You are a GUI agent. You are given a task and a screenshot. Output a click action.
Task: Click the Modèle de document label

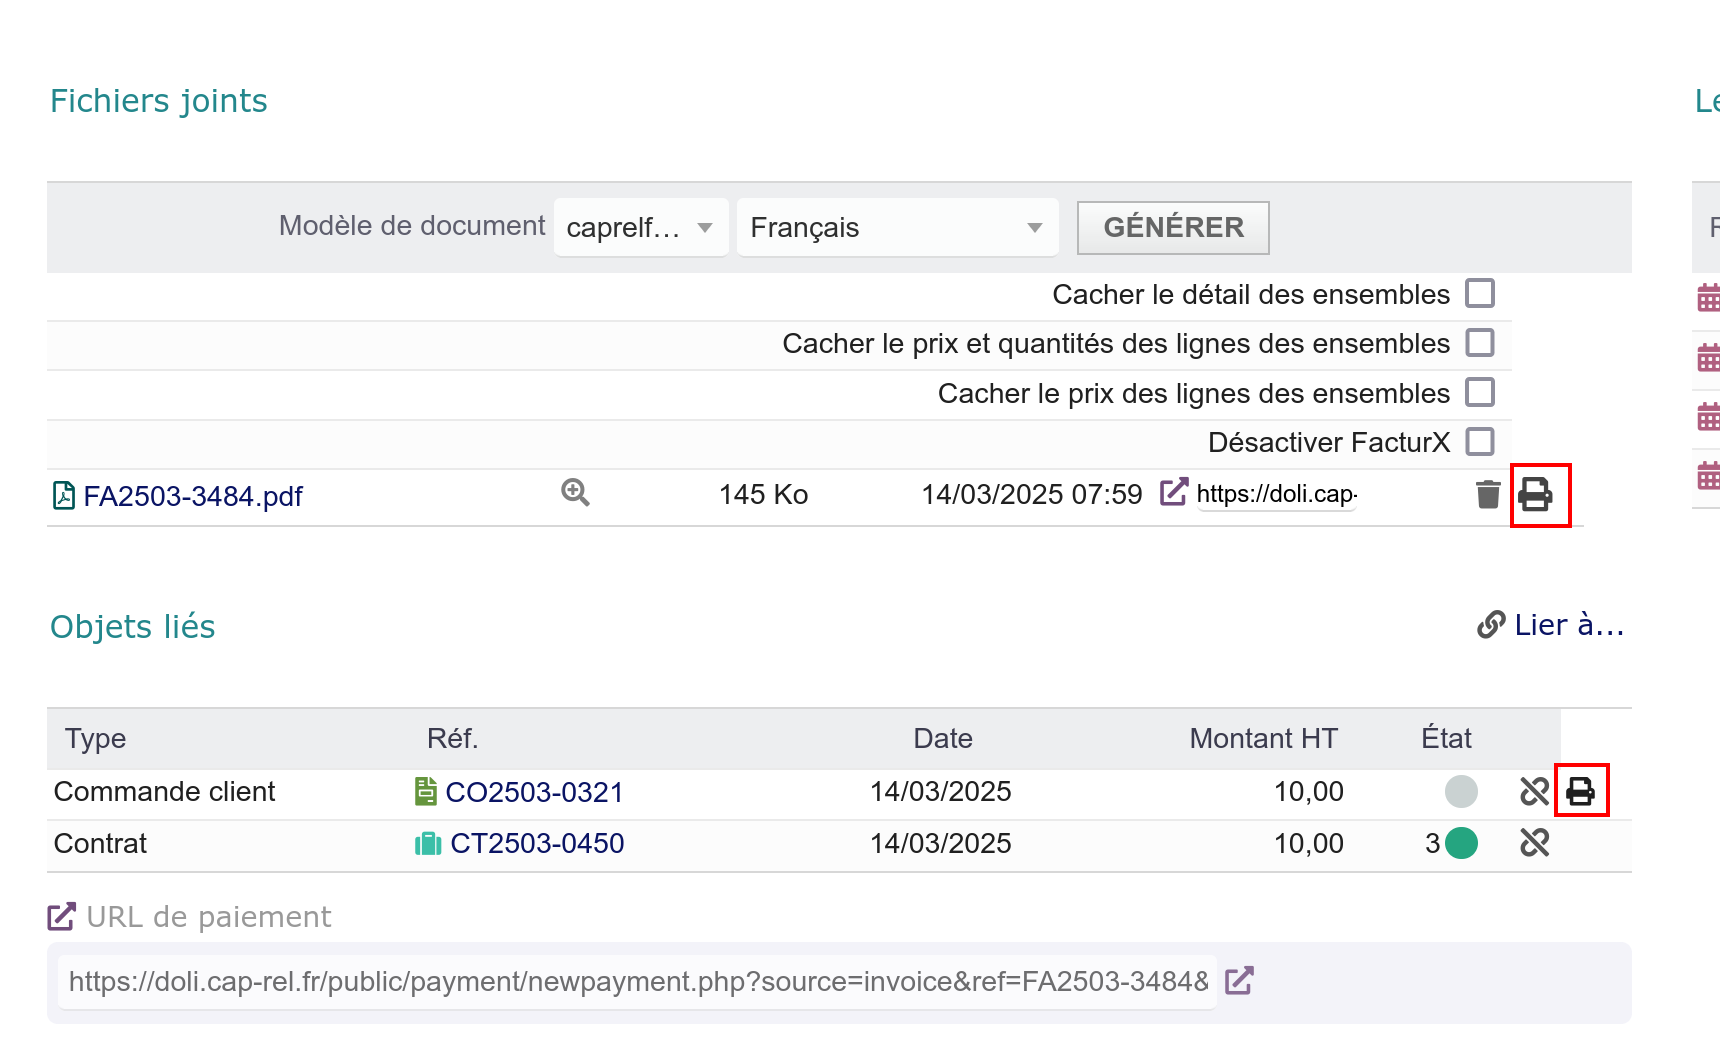412,226
